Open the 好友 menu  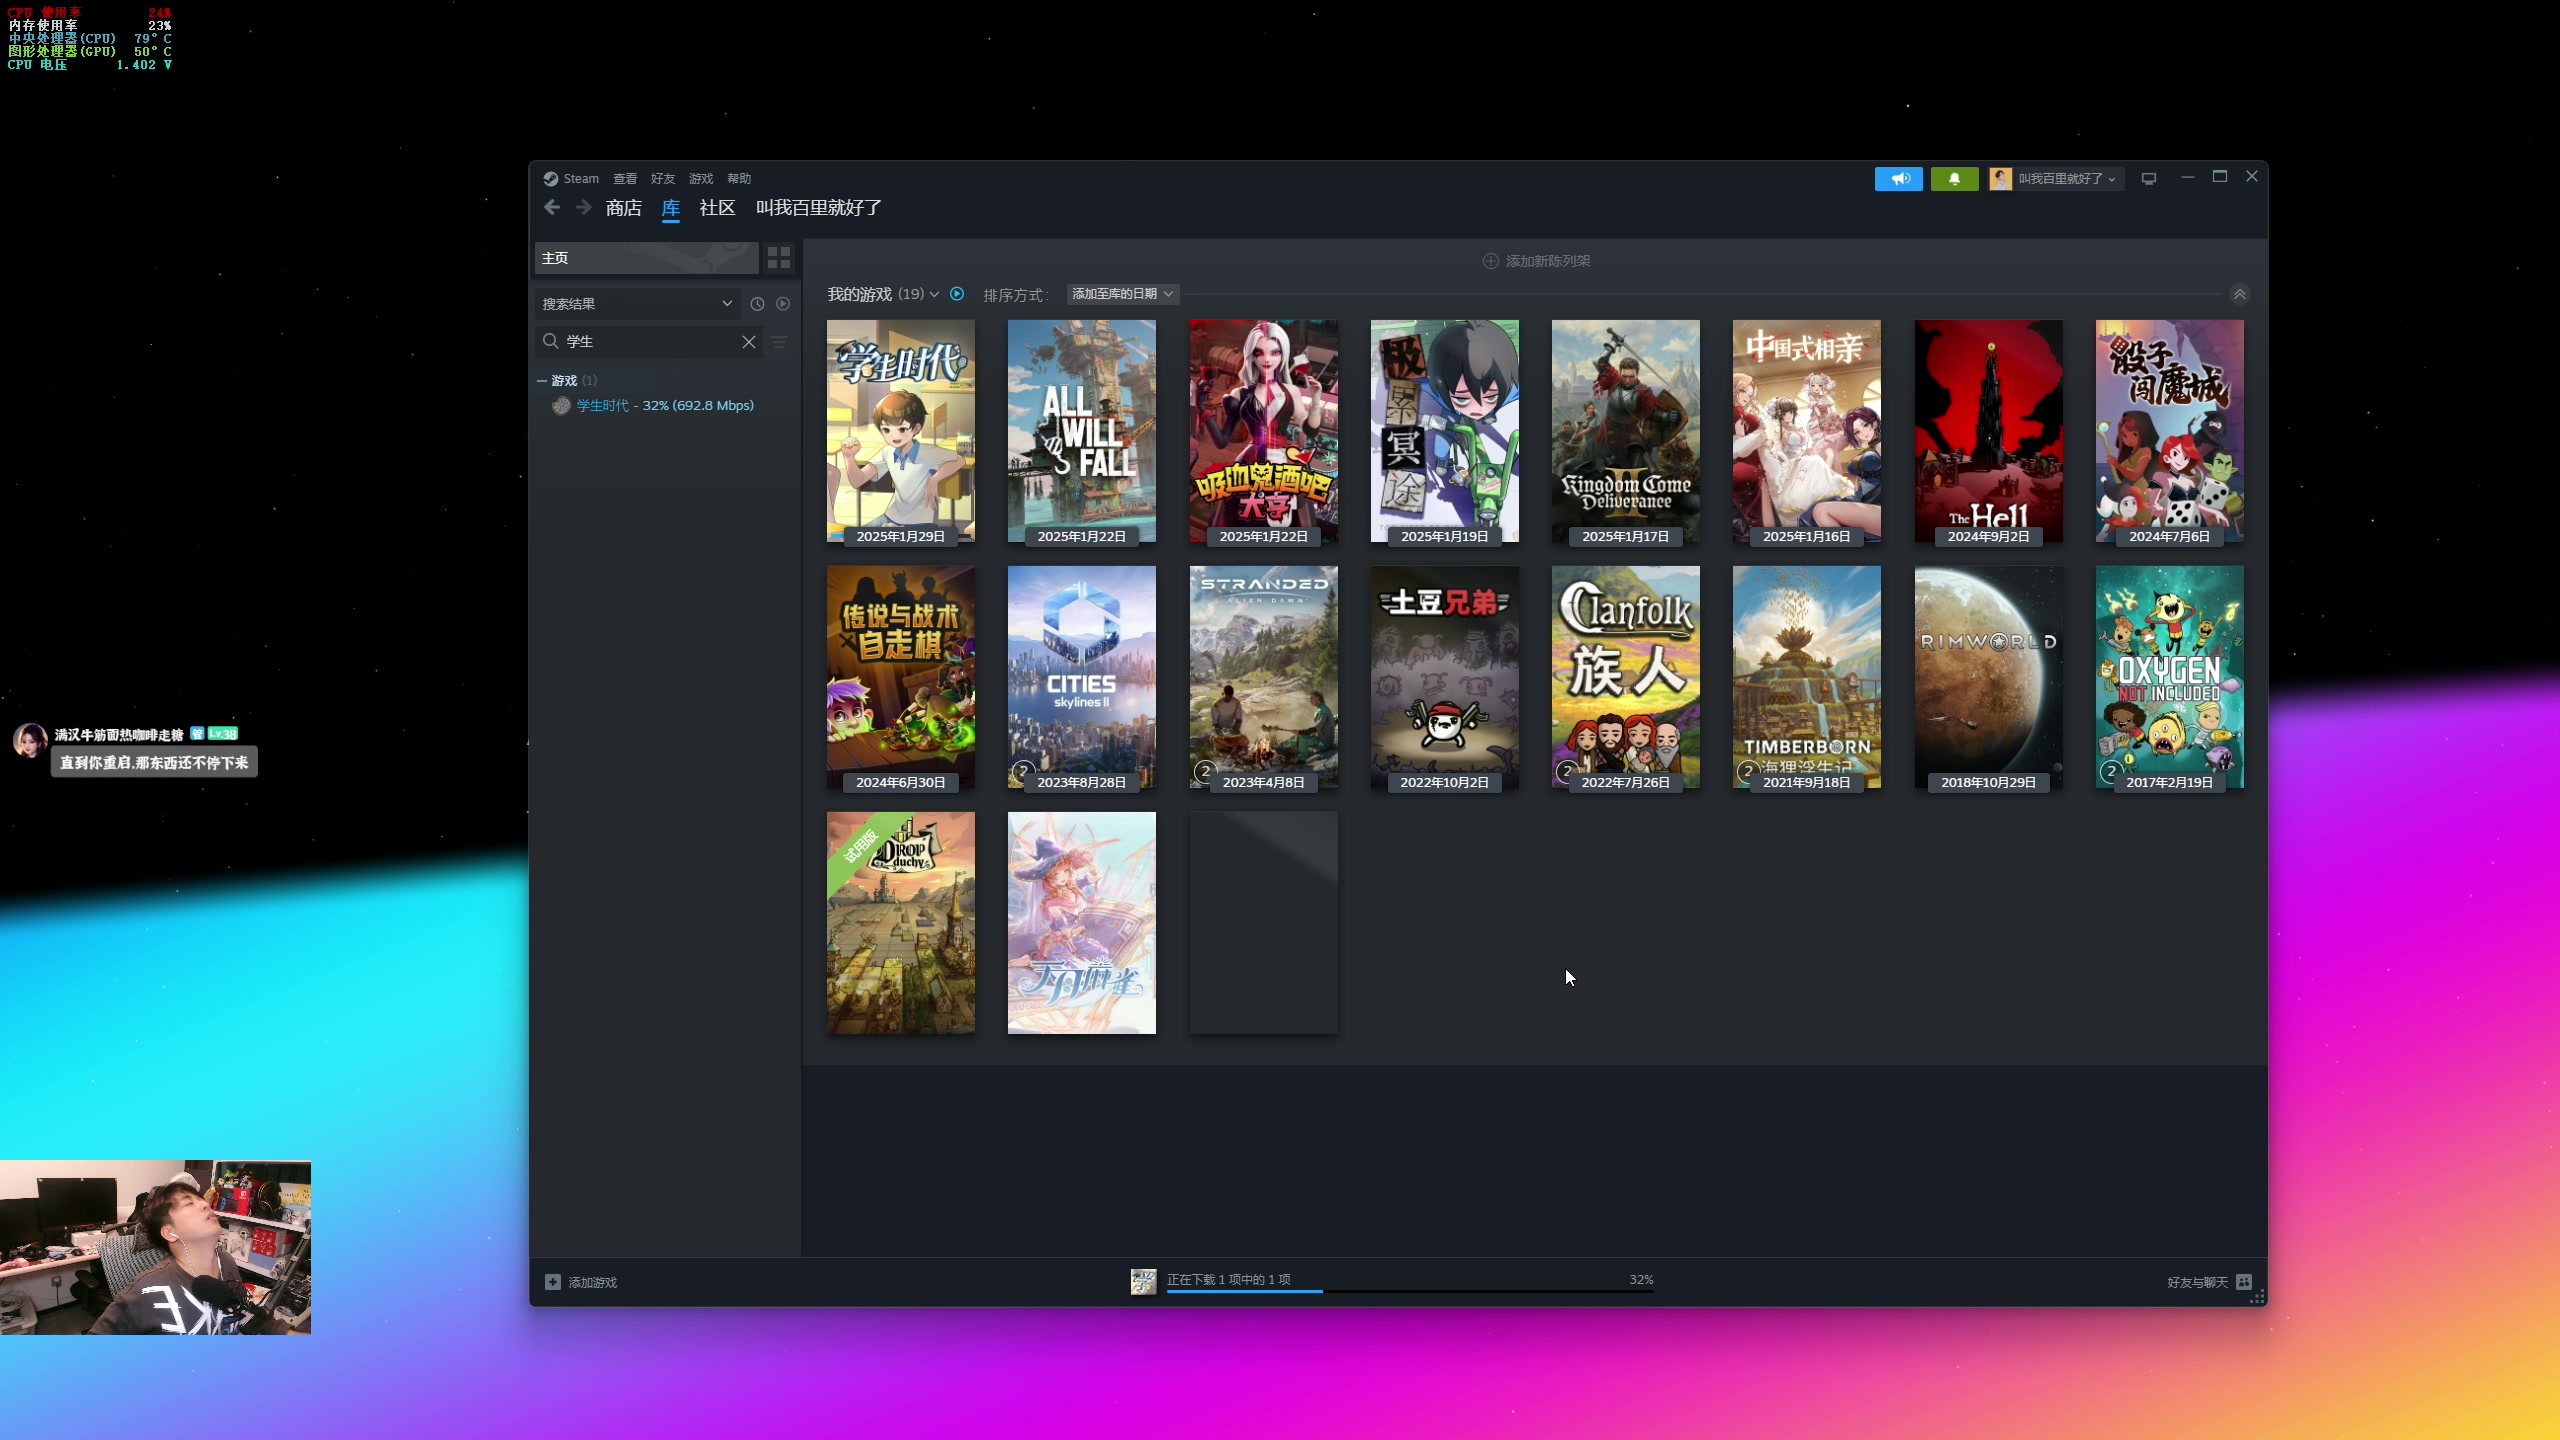pos(663,179)
